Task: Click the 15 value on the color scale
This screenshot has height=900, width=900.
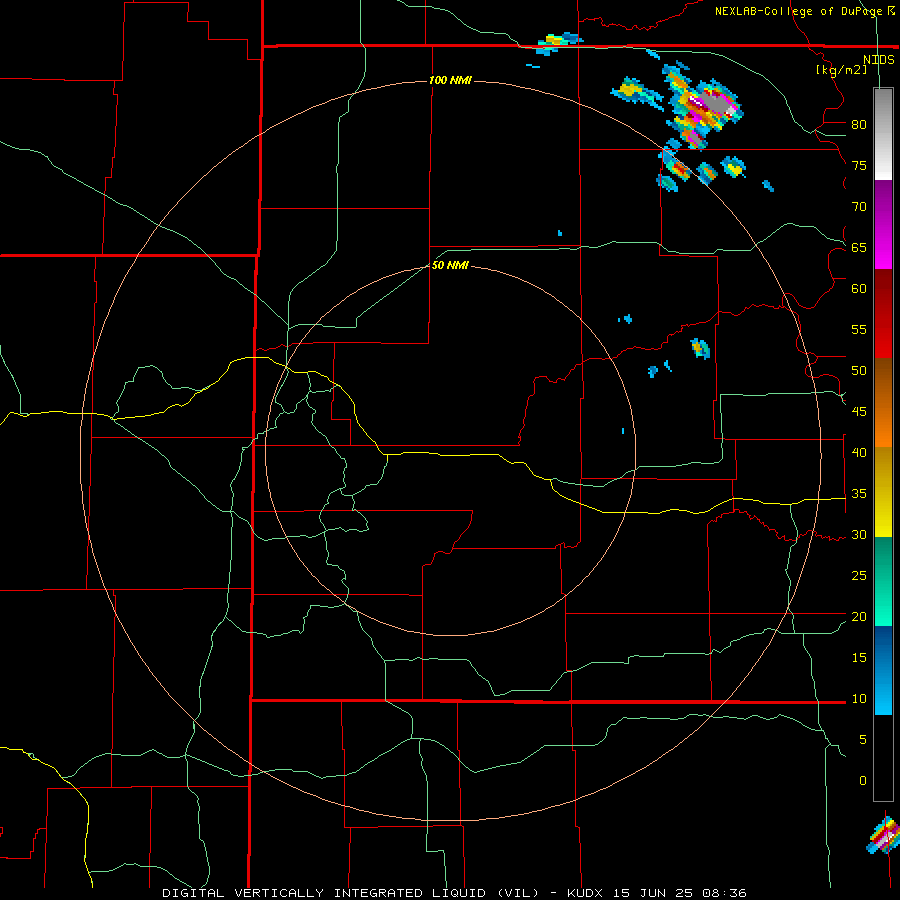Action: point(859,658)
